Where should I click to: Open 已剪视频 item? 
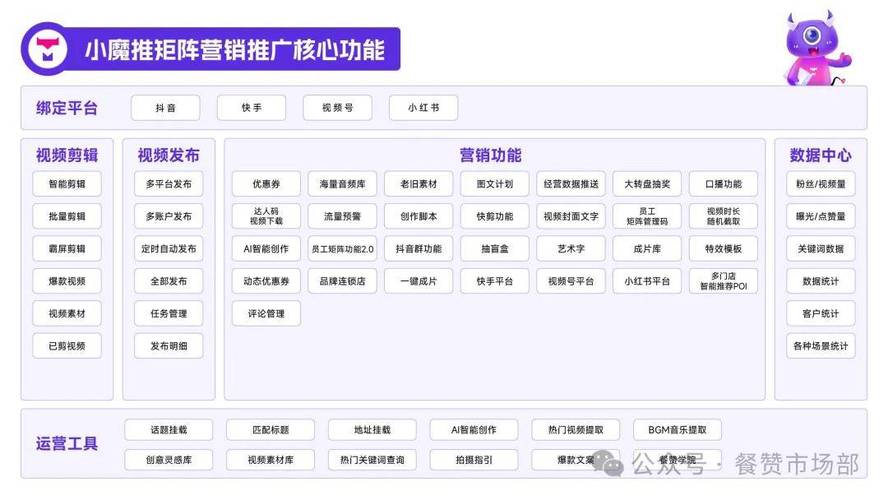tap(67, 346)
